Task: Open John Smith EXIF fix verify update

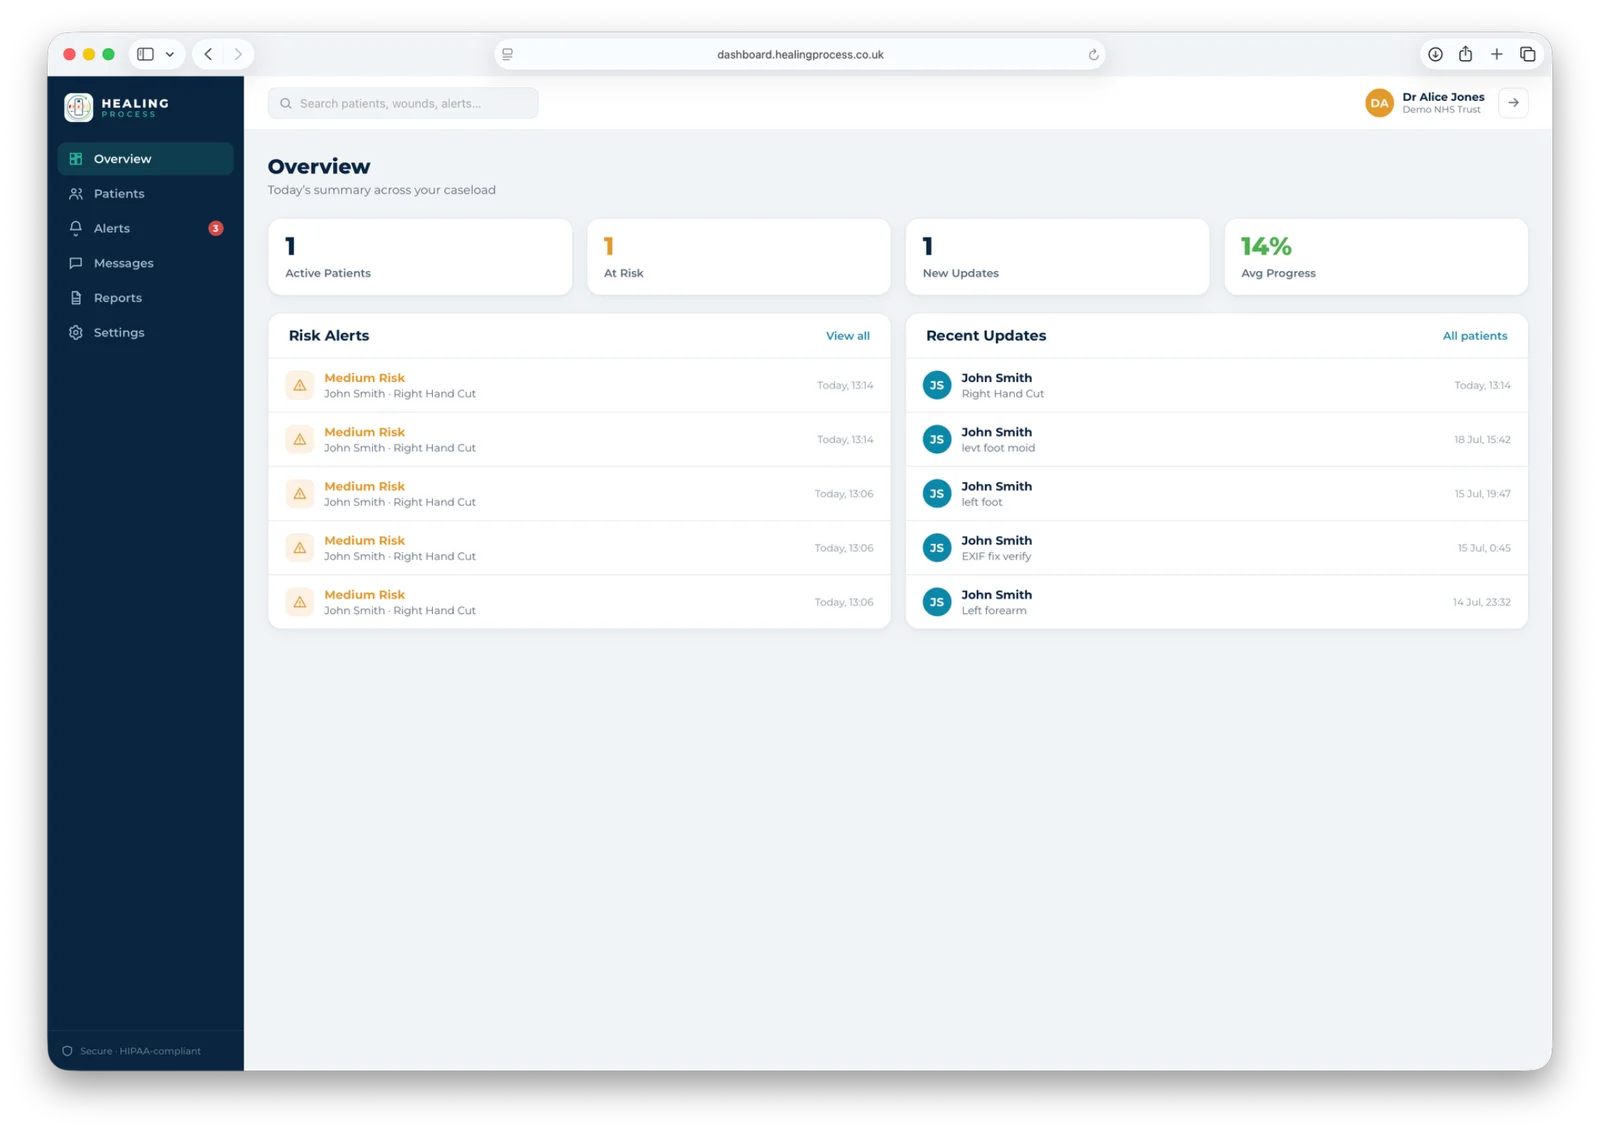Action: (x=1216, y=547)
